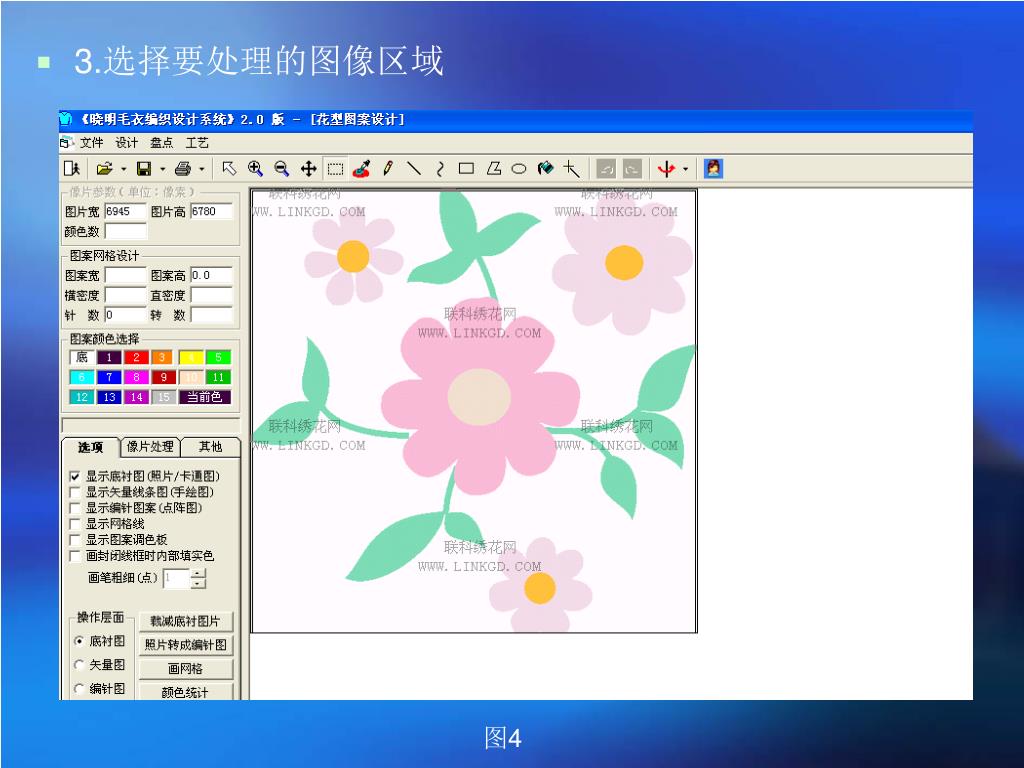1024x768 pixels.
Task: Select the zoom in magnifier tool
Action: [x=255, y=169]
